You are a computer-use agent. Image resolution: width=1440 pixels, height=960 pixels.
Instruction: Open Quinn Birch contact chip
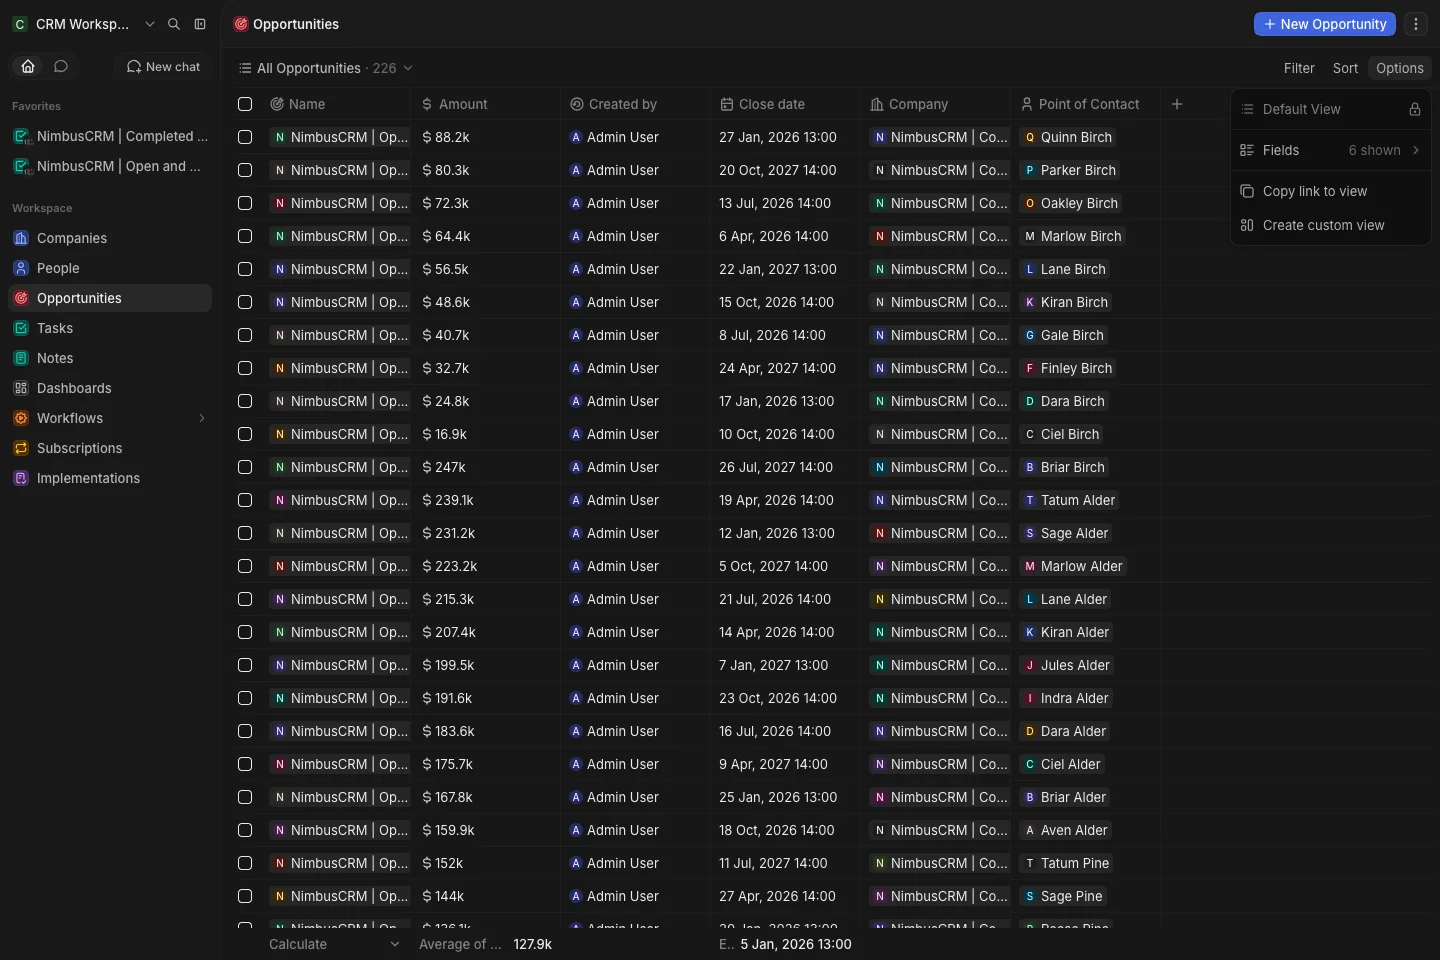(x=1067, y=137)
